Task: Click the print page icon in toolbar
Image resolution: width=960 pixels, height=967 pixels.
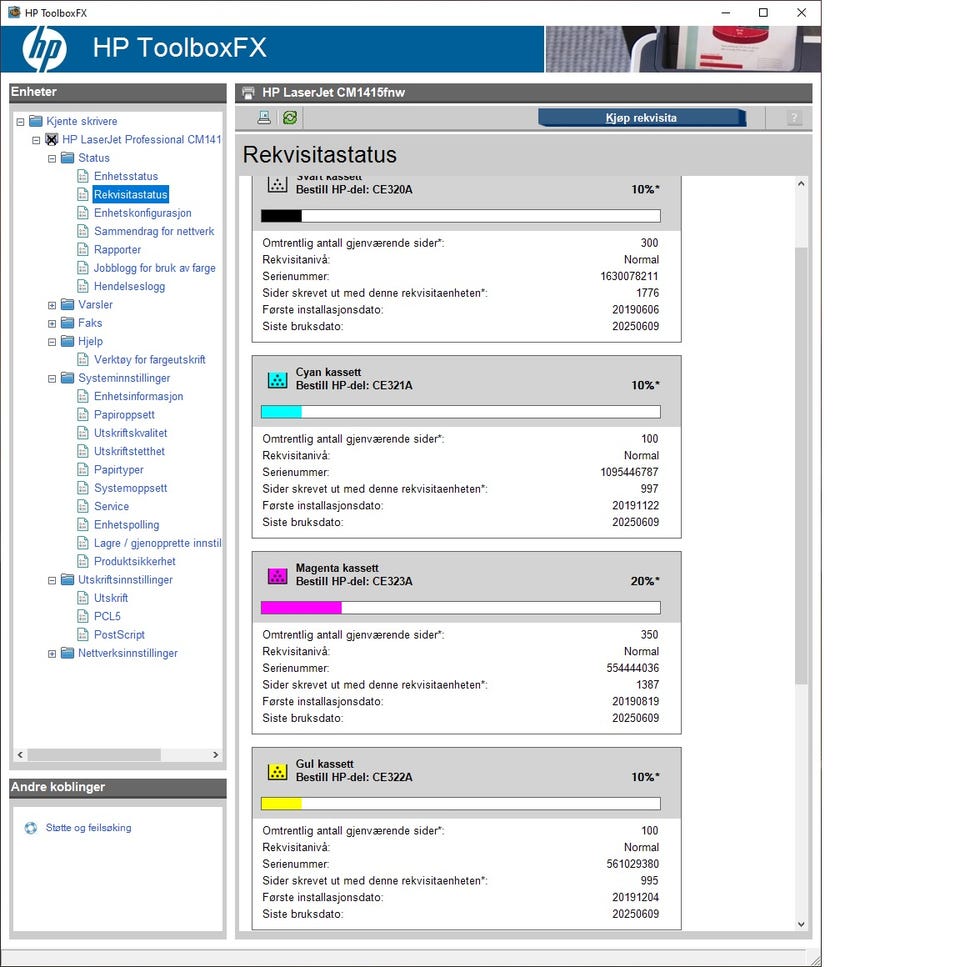Action: click(x=264, y=117)
